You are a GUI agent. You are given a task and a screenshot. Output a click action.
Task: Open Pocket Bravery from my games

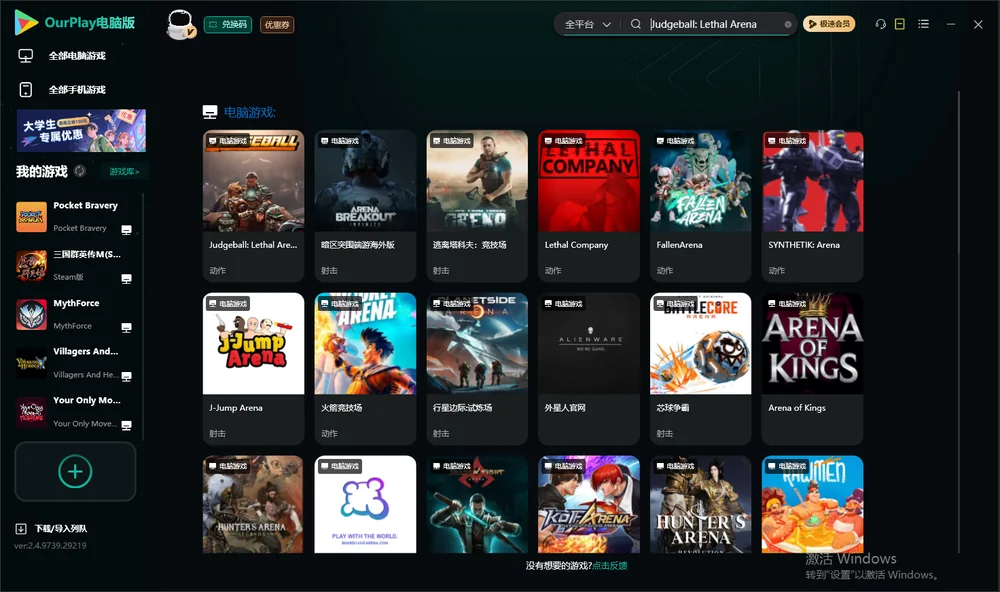point(75,217)
